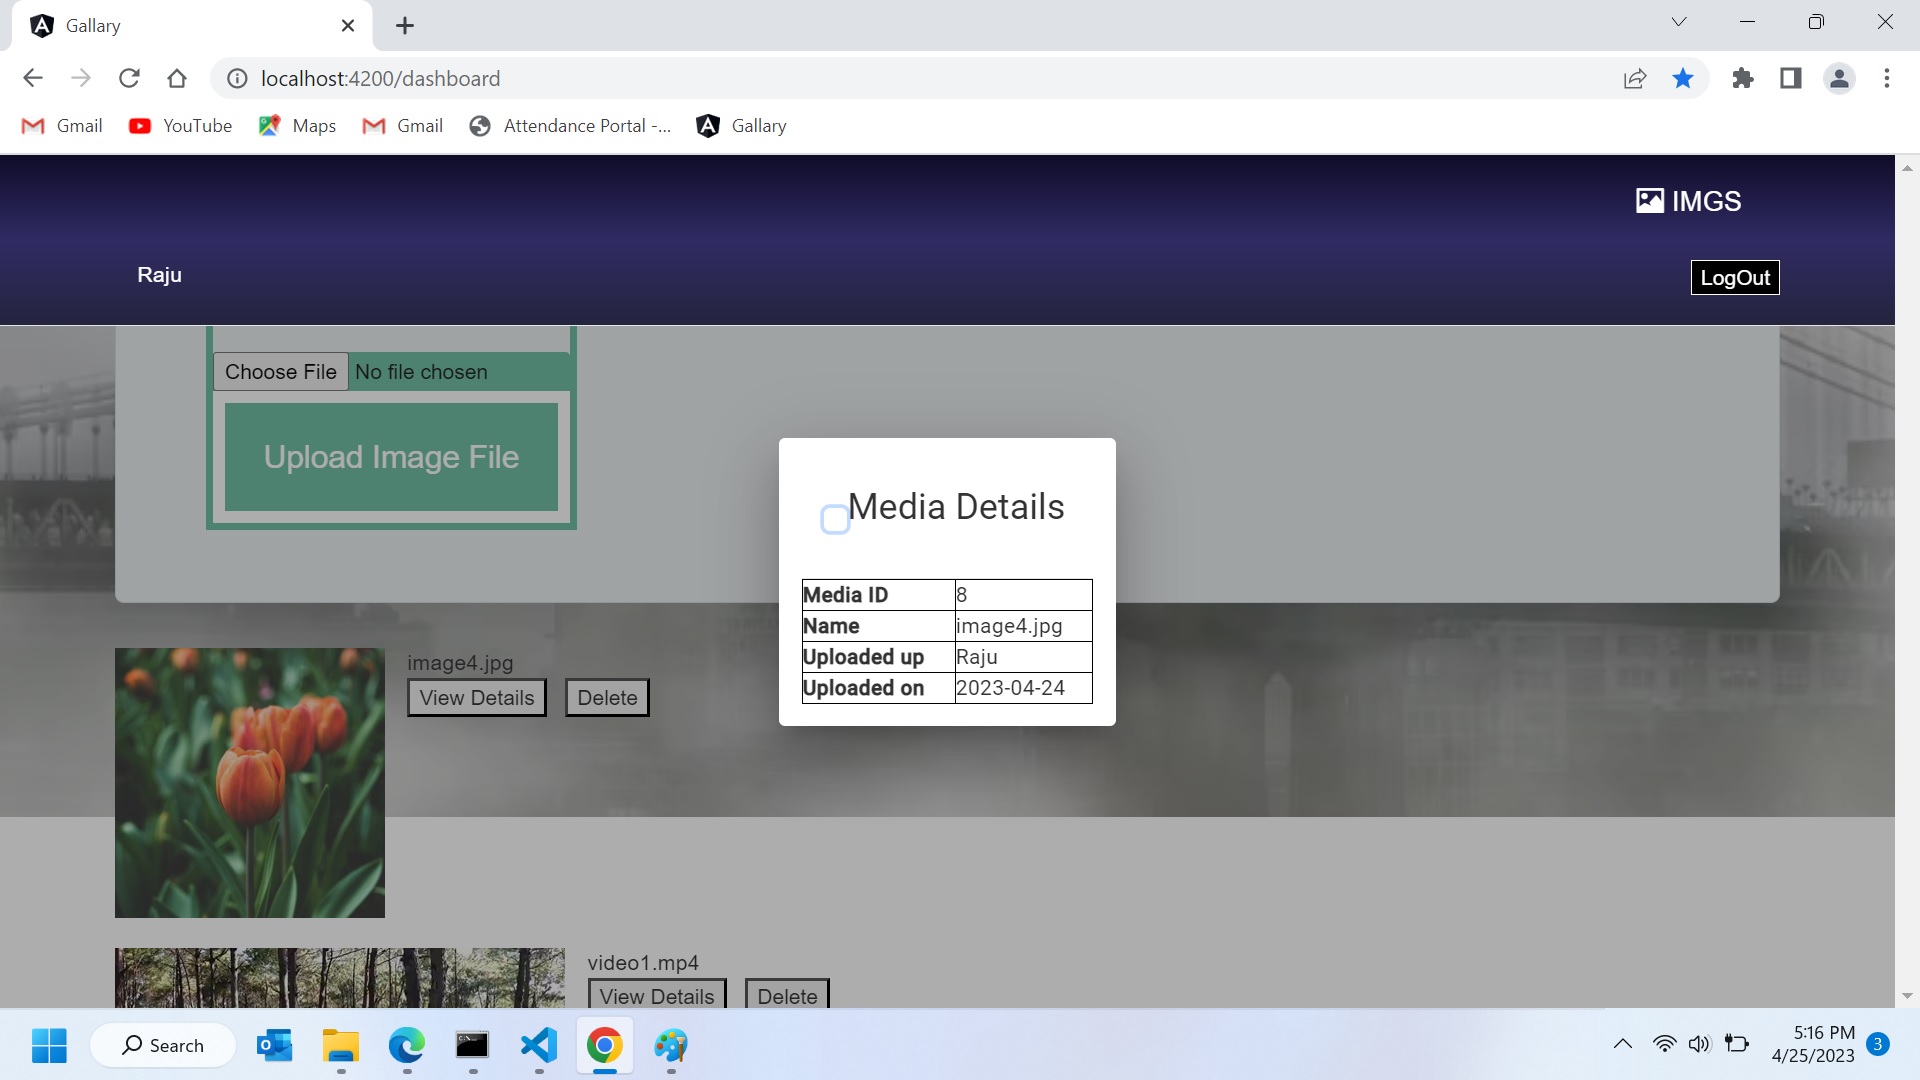Open Visual Studio Code from the taskbar
The height and width of the screenshot is (1080, 1920).
[539, 1046]
